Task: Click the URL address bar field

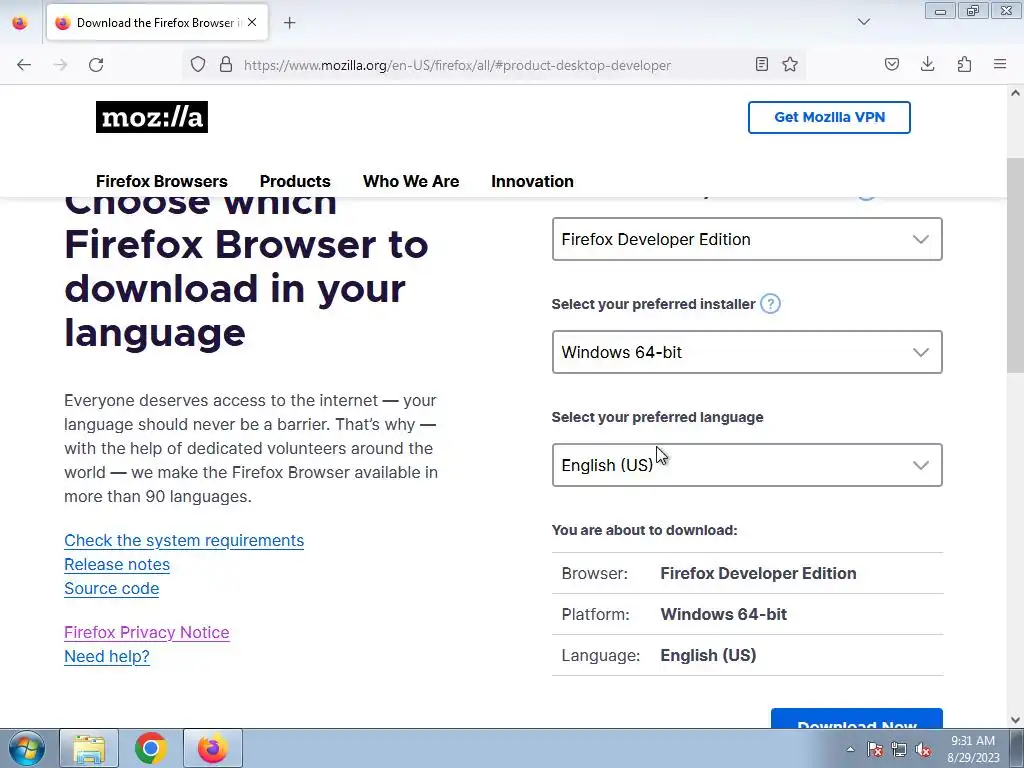Action: click(496, 65)
